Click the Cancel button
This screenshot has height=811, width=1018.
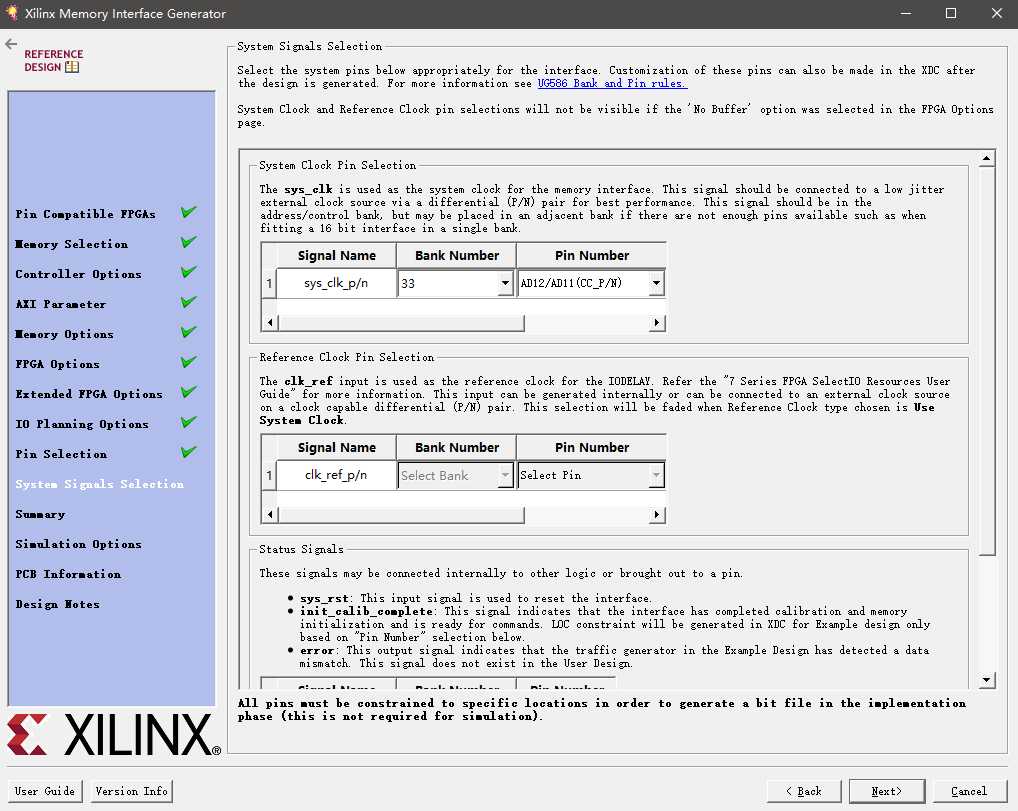click(969, 791)
